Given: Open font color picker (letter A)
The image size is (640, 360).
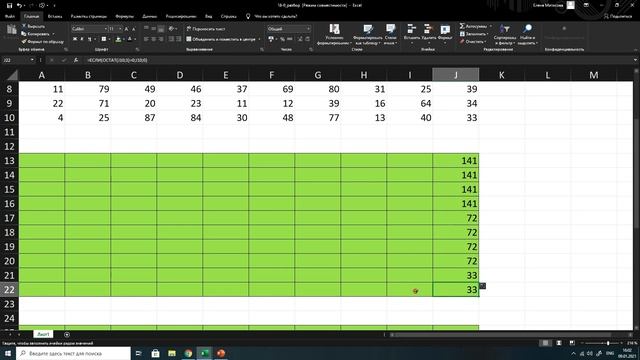Looking at the screenshot, I should pos(129,39).
